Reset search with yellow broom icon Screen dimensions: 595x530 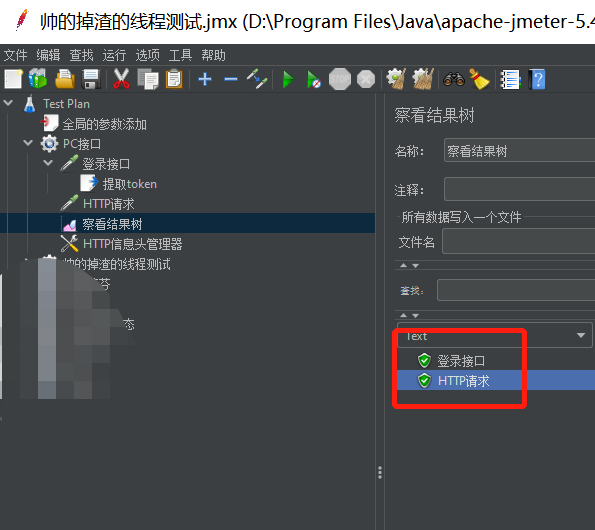[479, 79]
